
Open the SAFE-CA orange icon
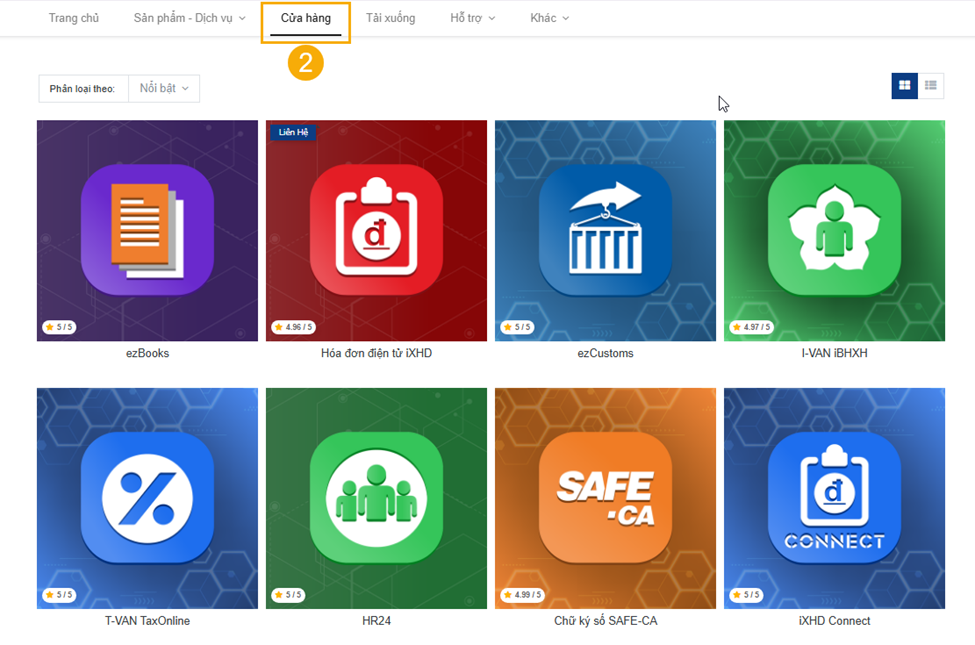[605, 498]
